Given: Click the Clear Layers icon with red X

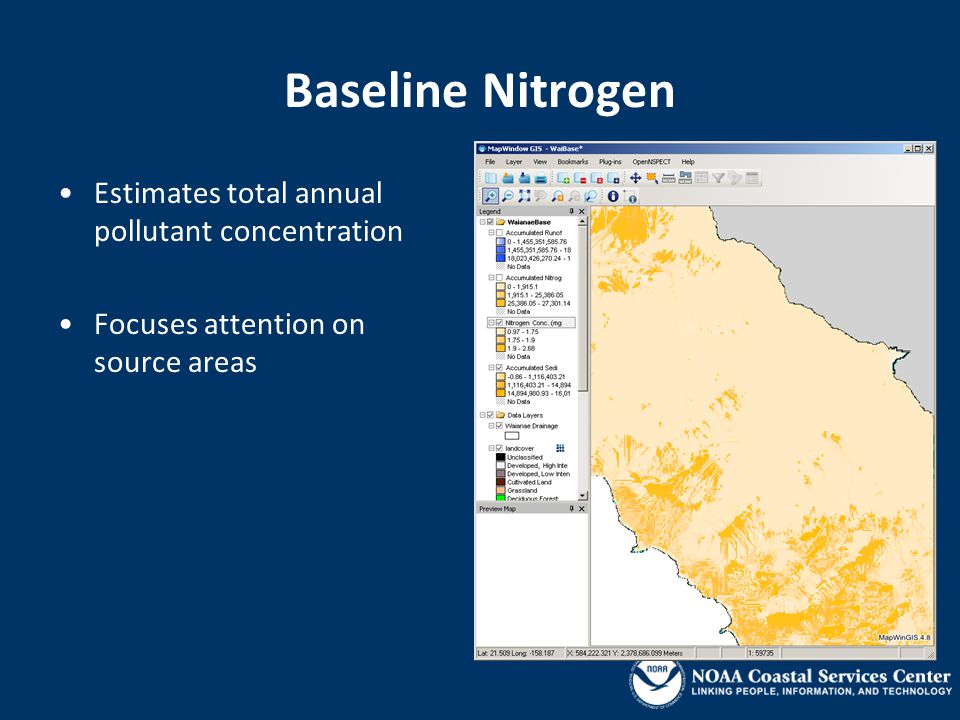Looking at the screenshot, I should (x=597, y=178).
